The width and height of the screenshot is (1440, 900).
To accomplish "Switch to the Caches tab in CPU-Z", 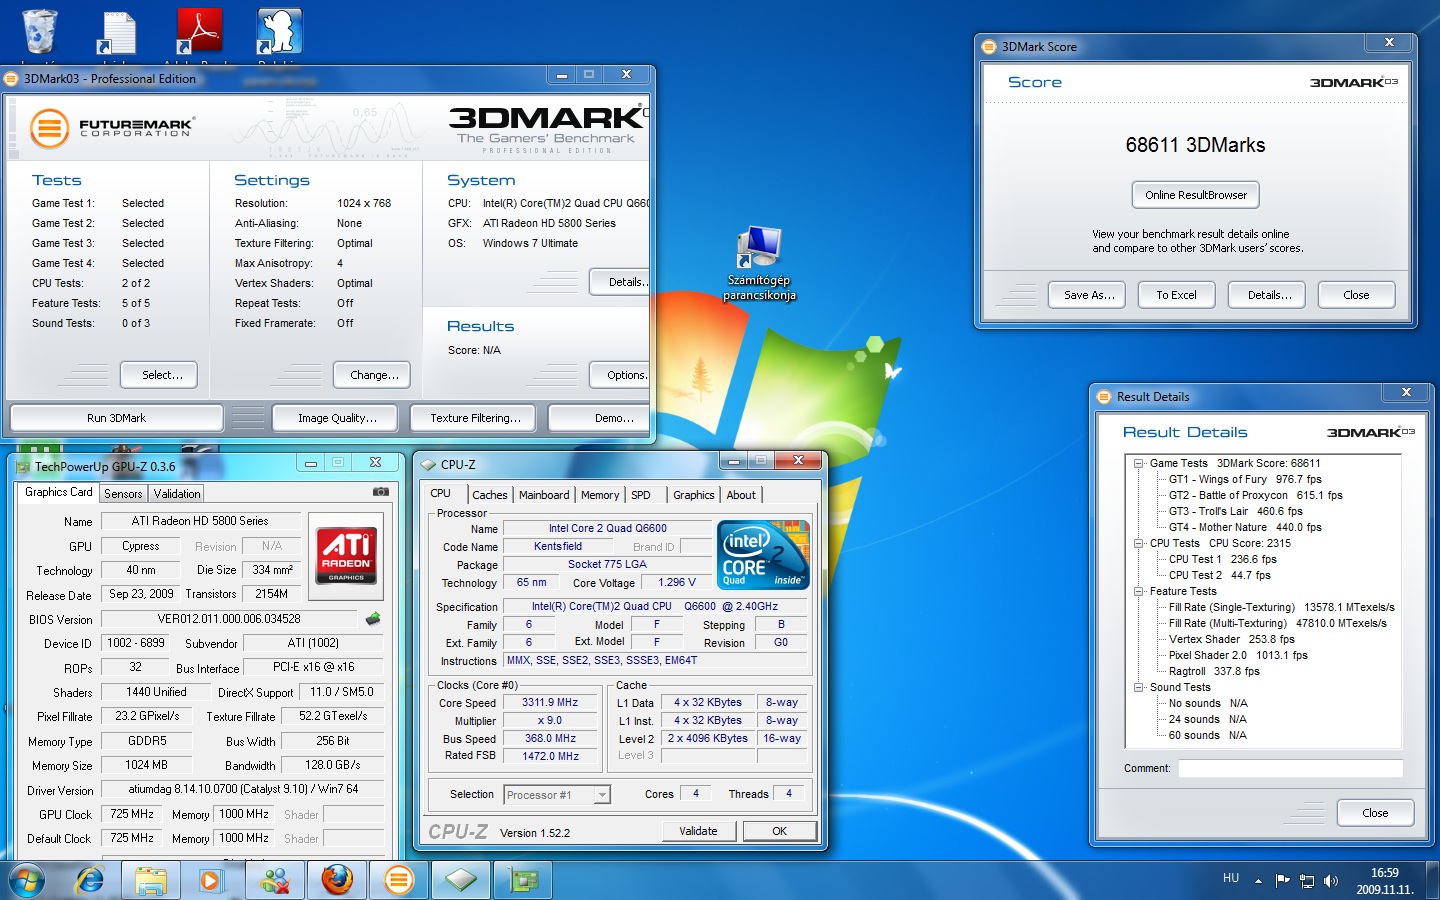I will coord(490,495).
